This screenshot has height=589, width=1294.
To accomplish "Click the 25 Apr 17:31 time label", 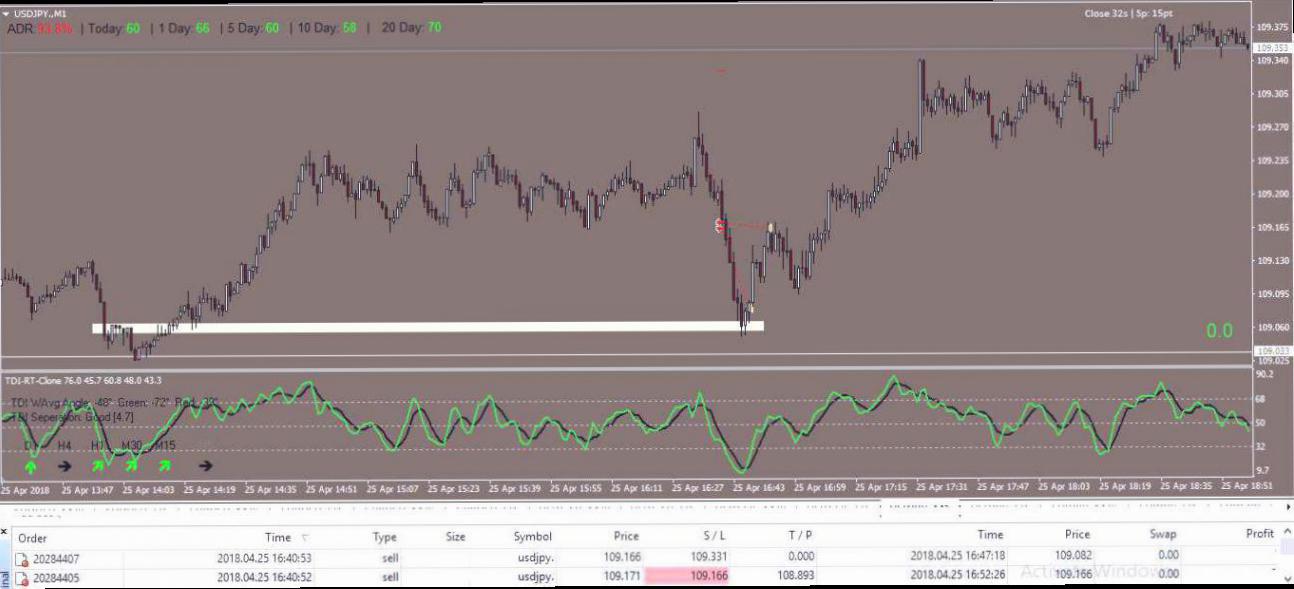I will pos(942,487).
